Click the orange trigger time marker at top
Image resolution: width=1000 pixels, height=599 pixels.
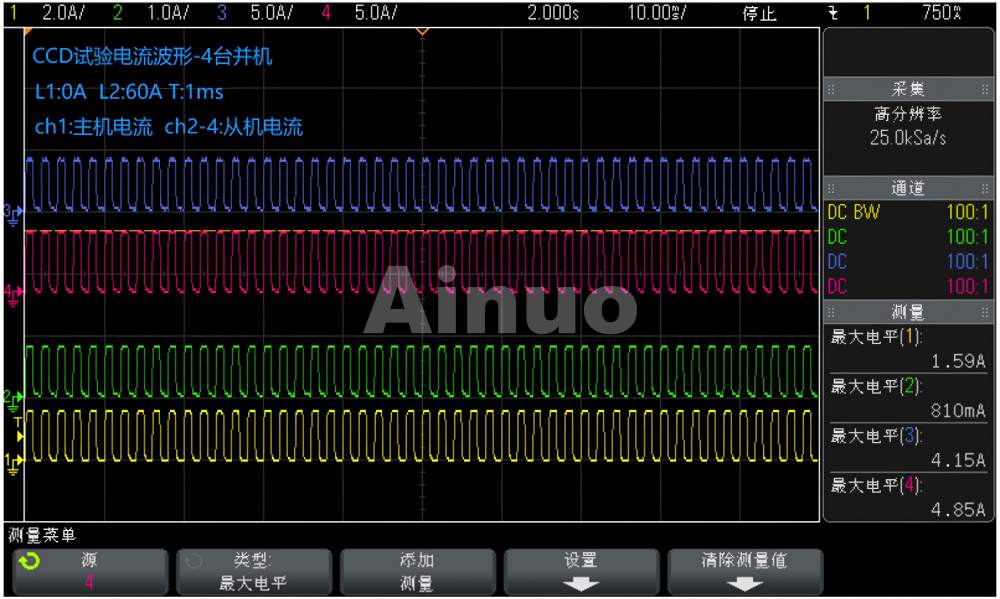point(422,31)
